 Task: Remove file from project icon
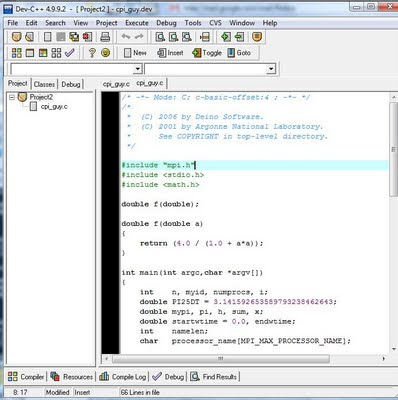pos(239,37)
